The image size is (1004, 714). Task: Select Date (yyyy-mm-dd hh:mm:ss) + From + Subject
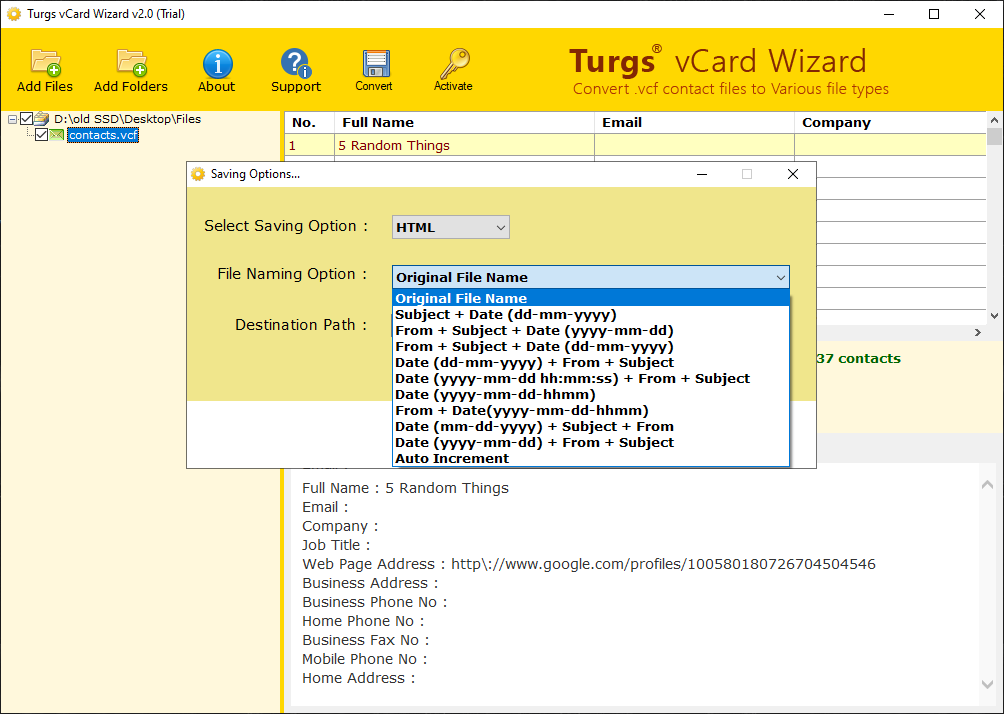tap(591, 378)
